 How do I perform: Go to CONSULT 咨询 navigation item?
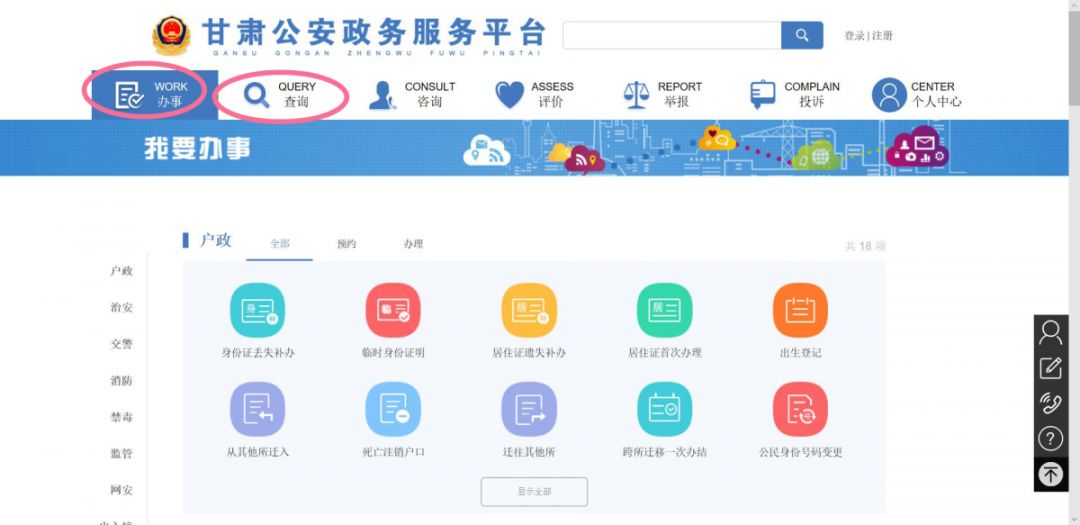tap(412, 95)
